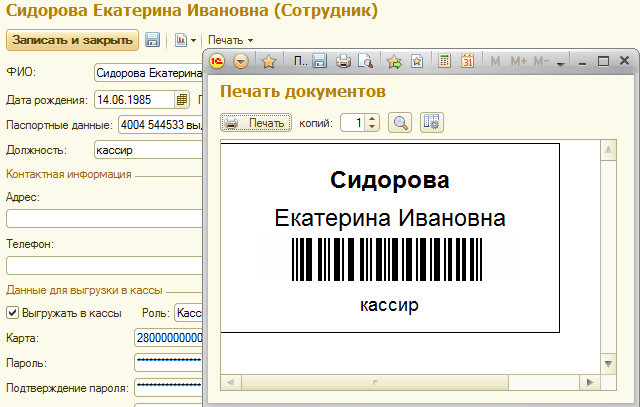The height and width of the screenshot is (407, 640).
Task: Click the Подтверждение пароля field
Action: tap(169, 388)
